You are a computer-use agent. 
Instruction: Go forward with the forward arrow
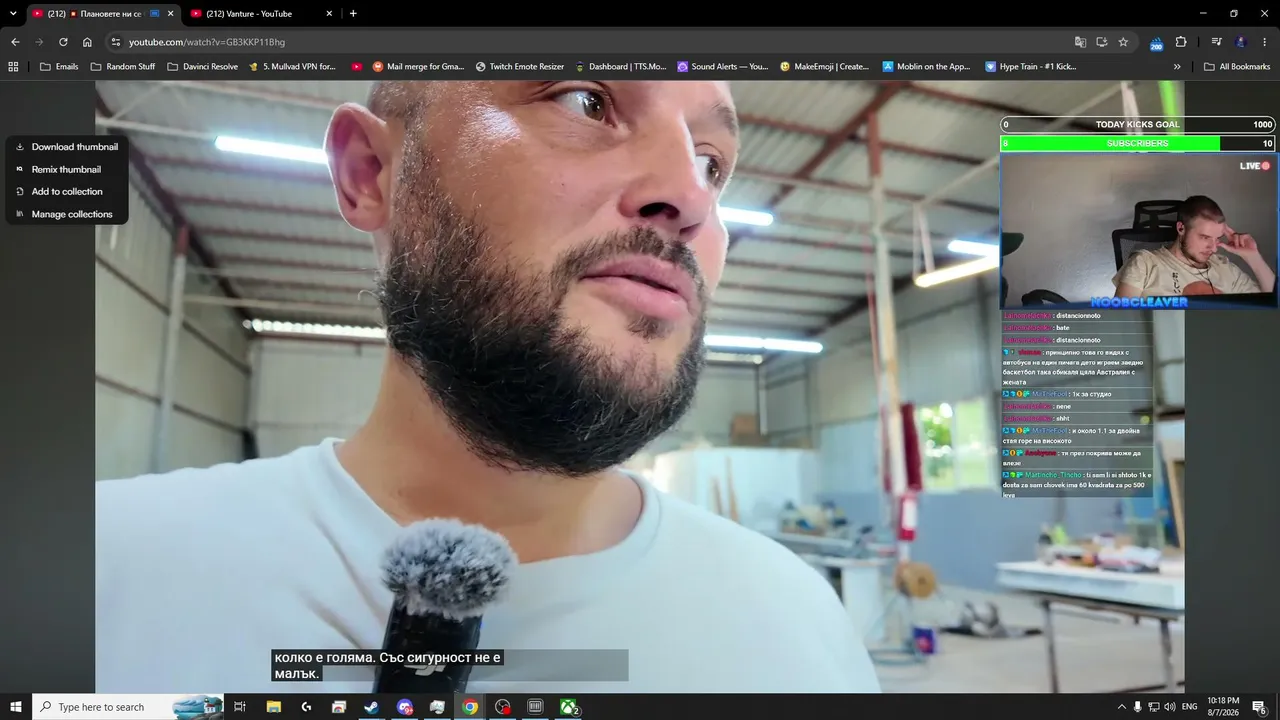[39, 42]
